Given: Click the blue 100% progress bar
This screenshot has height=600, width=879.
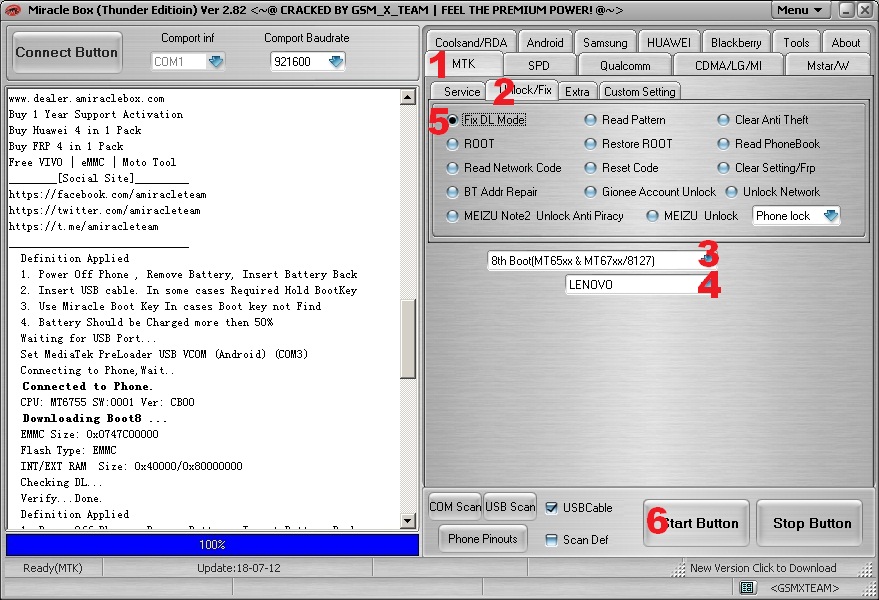Looking at the screenshot, I should [212, 544].
